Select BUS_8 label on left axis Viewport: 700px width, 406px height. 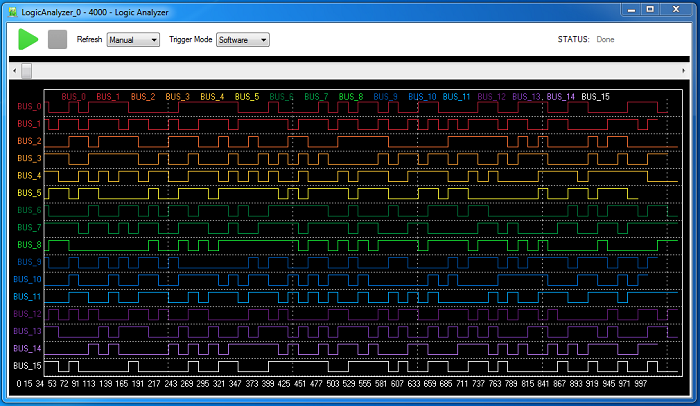click(x=29, y=245)
